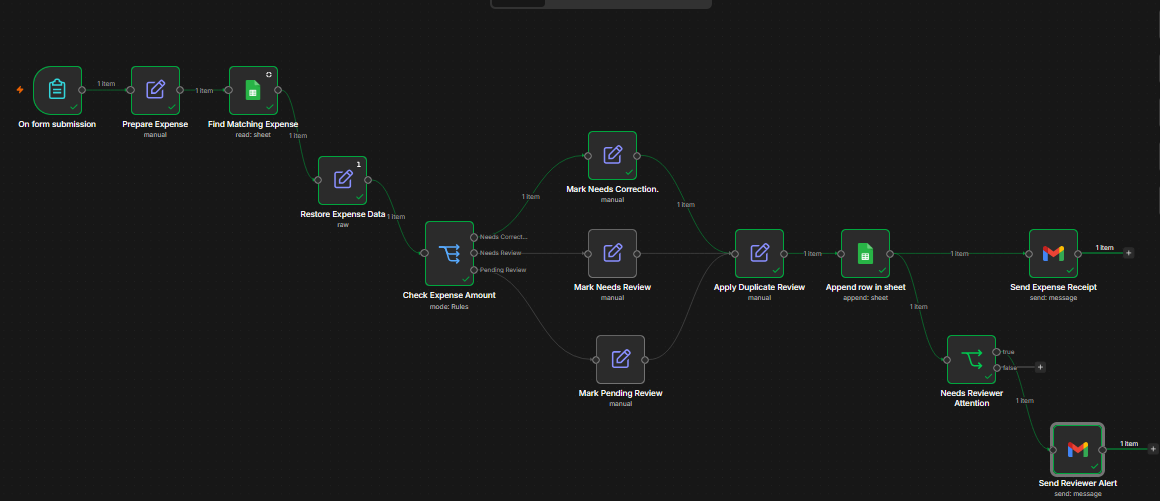1160x501 pixels.
Task: Select the 'Send Reviewer Alert' label
Action: click(x=1078, y=483)
